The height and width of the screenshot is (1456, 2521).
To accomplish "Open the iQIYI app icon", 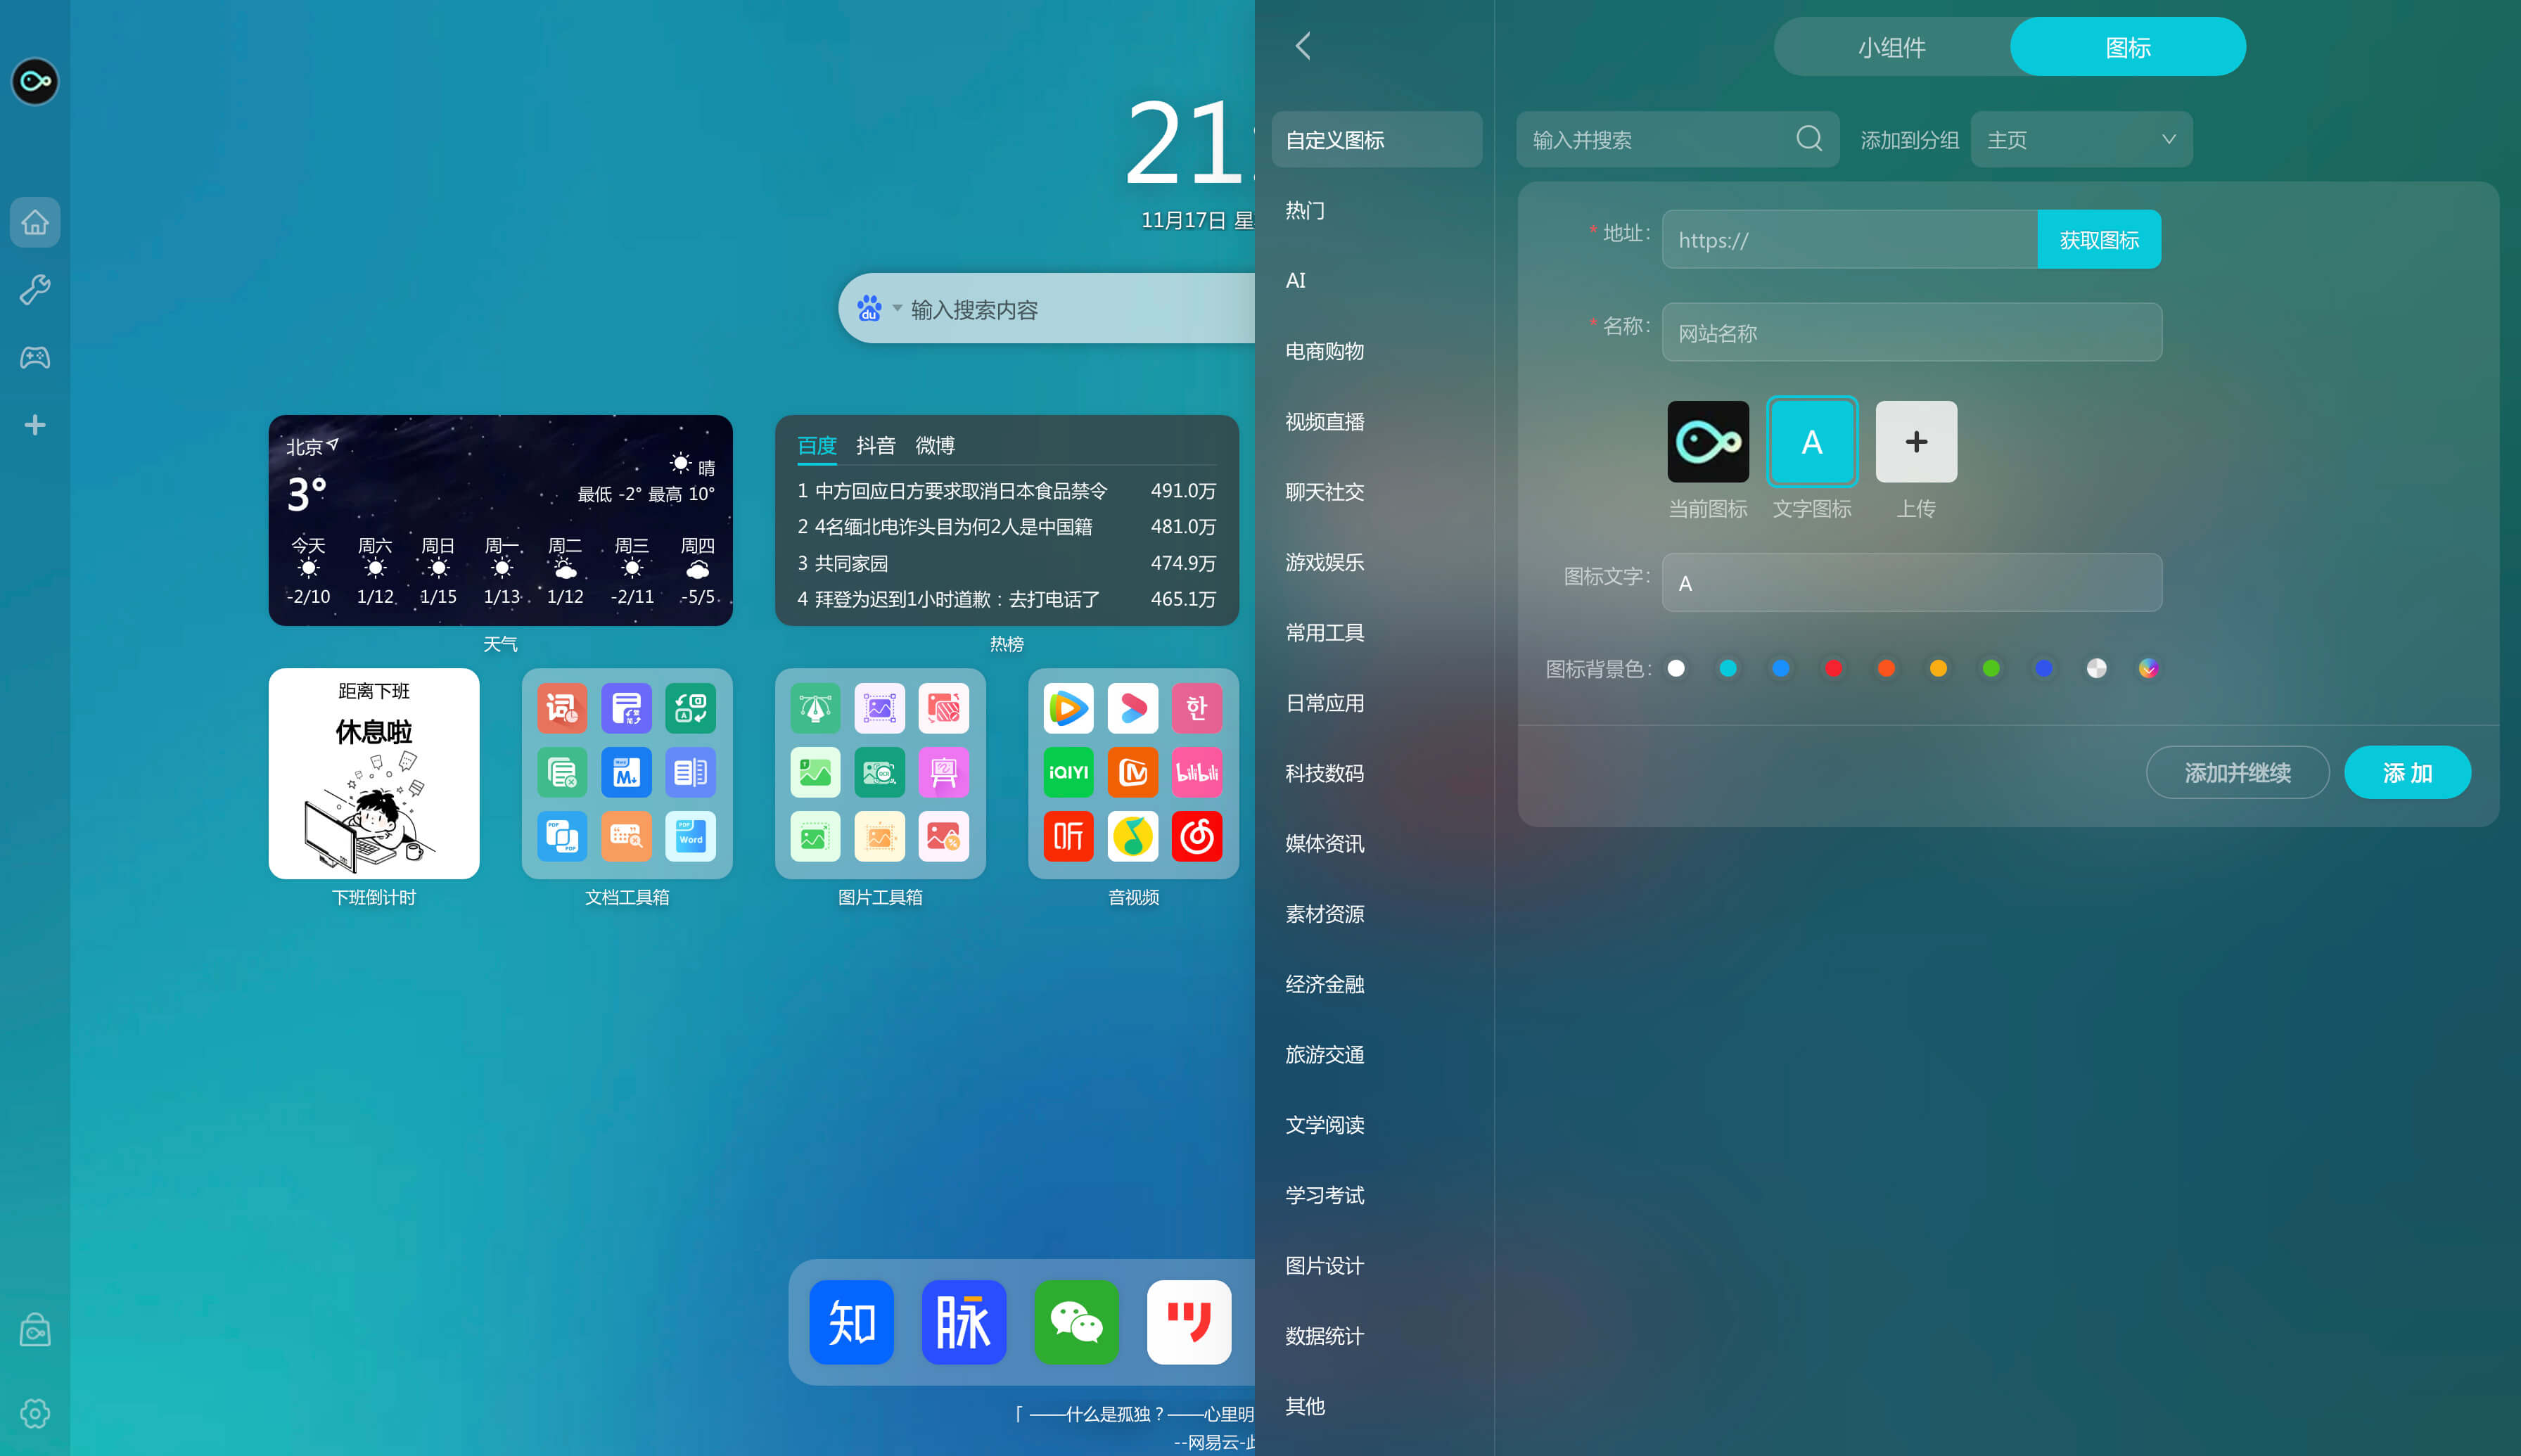I will point(1068,772).
